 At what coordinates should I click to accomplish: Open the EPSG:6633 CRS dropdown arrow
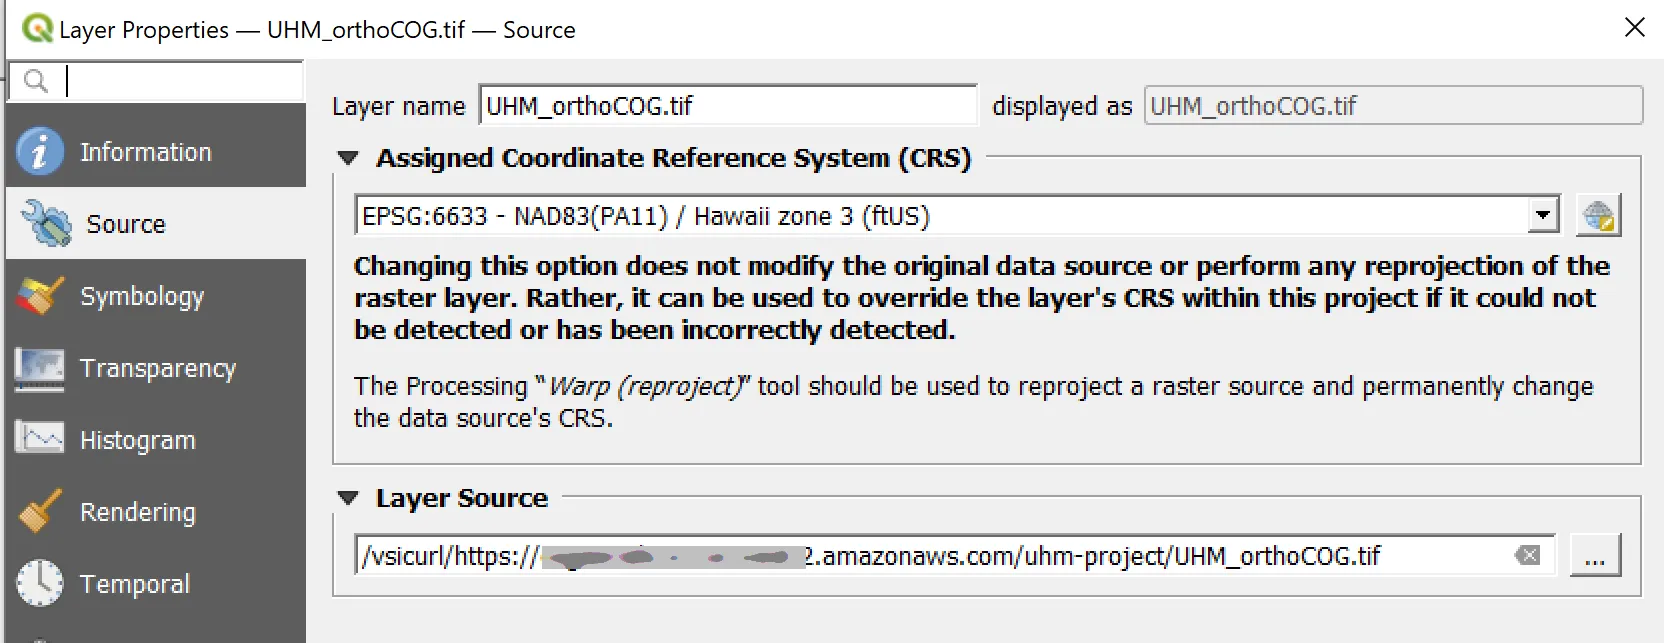click(x=1543, y=215)
